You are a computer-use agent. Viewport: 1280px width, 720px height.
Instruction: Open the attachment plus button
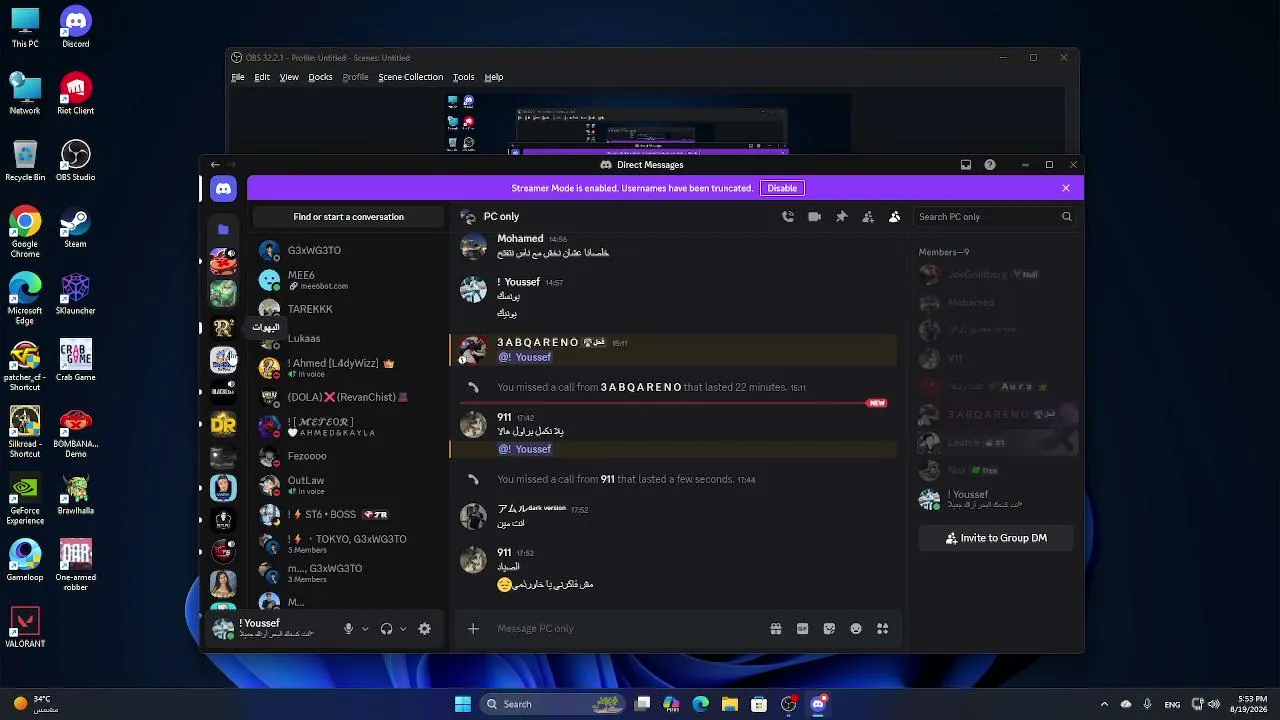(x=473, y=629)
